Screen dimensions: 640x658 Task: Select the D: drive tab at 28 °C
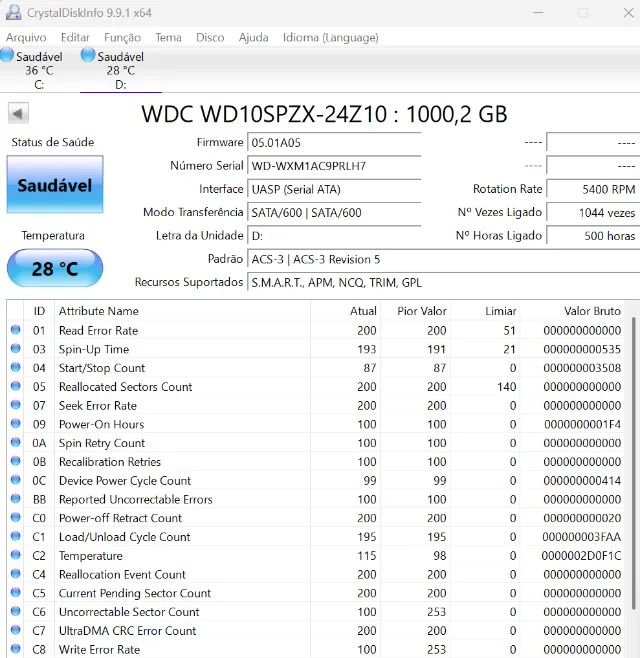(x=120, y=70)
